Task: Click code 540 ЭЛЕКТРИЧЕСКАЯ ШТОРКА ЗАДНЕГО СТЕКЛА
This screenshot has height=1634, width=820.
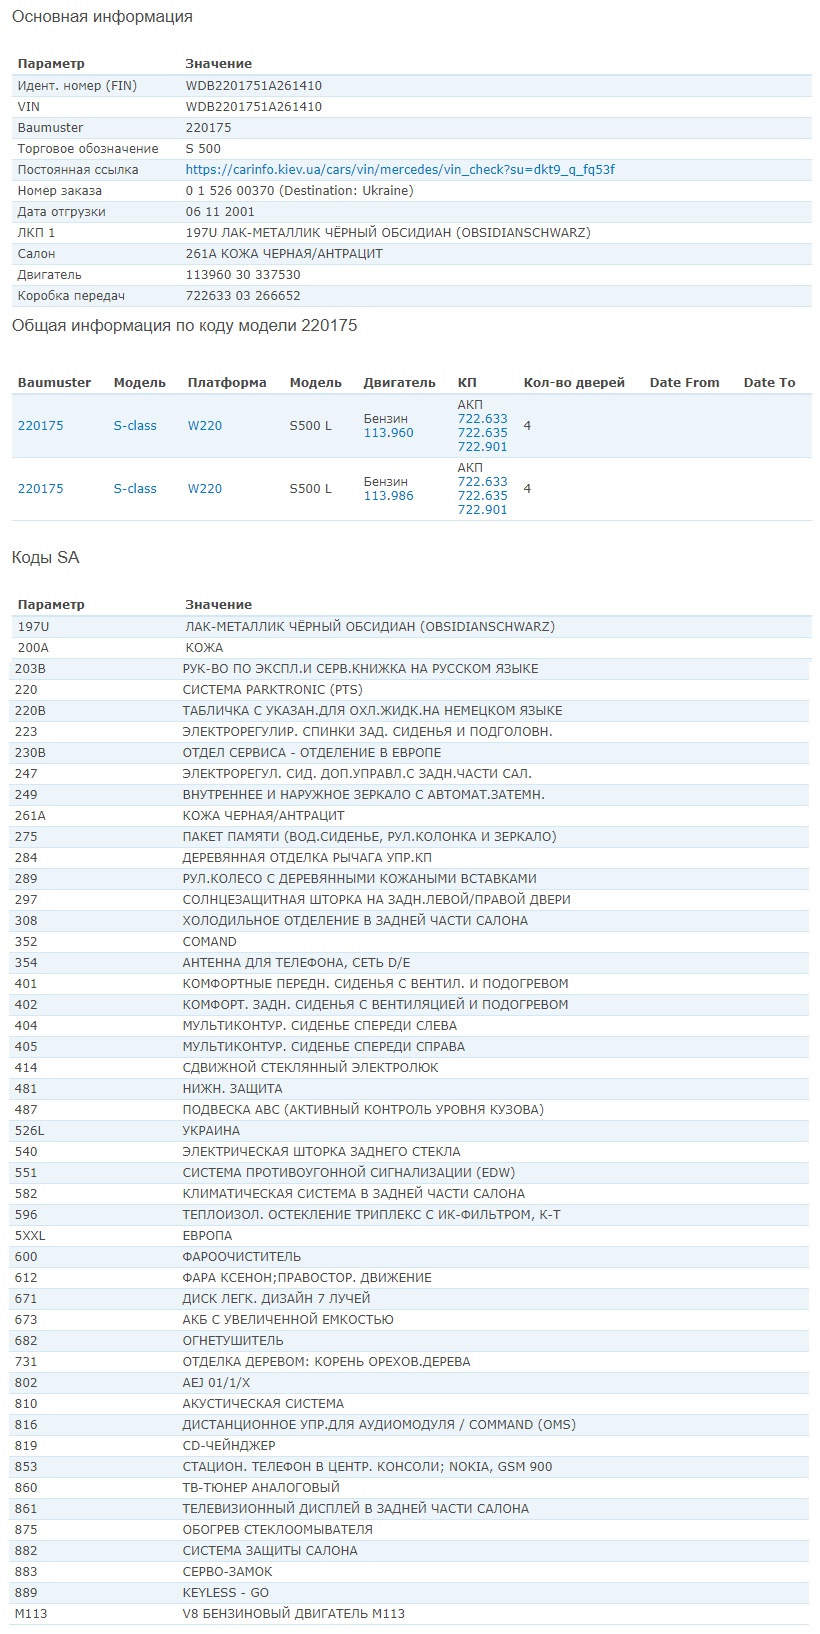Action: point(410,1152)
